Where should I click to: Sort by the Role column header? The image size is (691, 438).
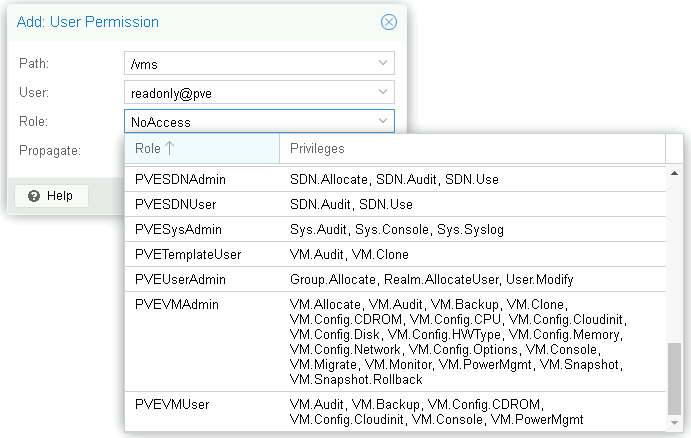tap(201, 149)
